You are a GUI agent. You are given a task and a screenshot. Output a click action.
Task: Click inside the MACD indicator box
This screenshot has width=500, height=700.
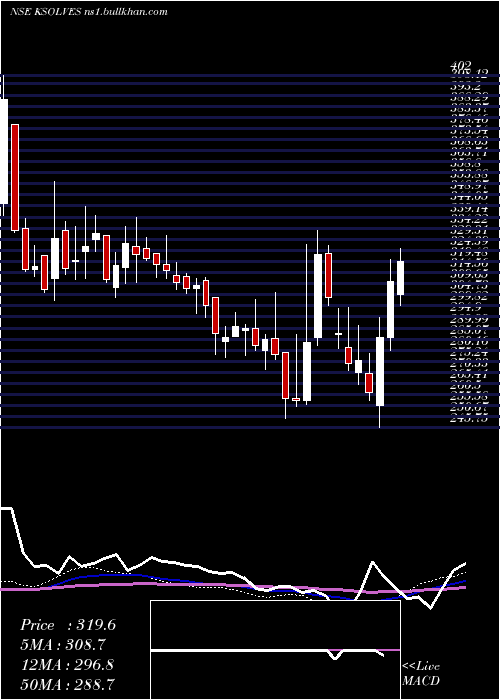point(275,650)
